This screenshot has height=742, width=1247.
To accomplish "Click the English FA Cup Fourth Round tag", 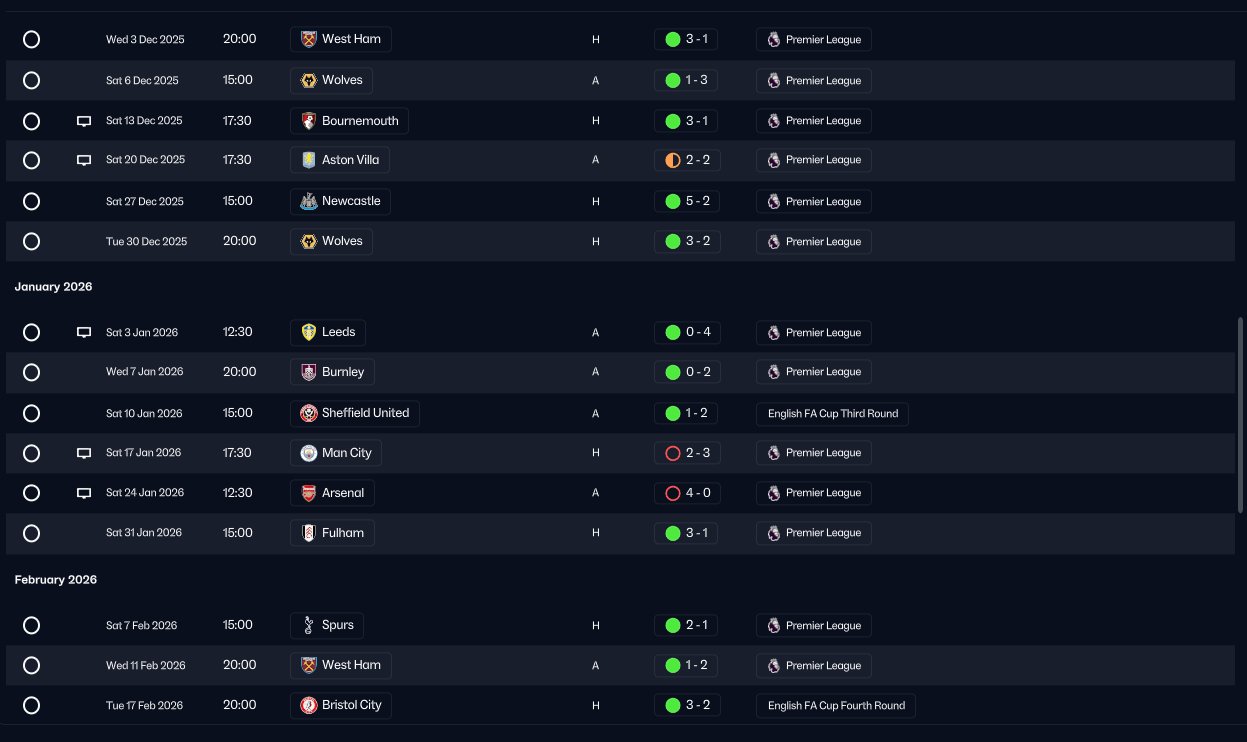I will click(x=835, y=706).
